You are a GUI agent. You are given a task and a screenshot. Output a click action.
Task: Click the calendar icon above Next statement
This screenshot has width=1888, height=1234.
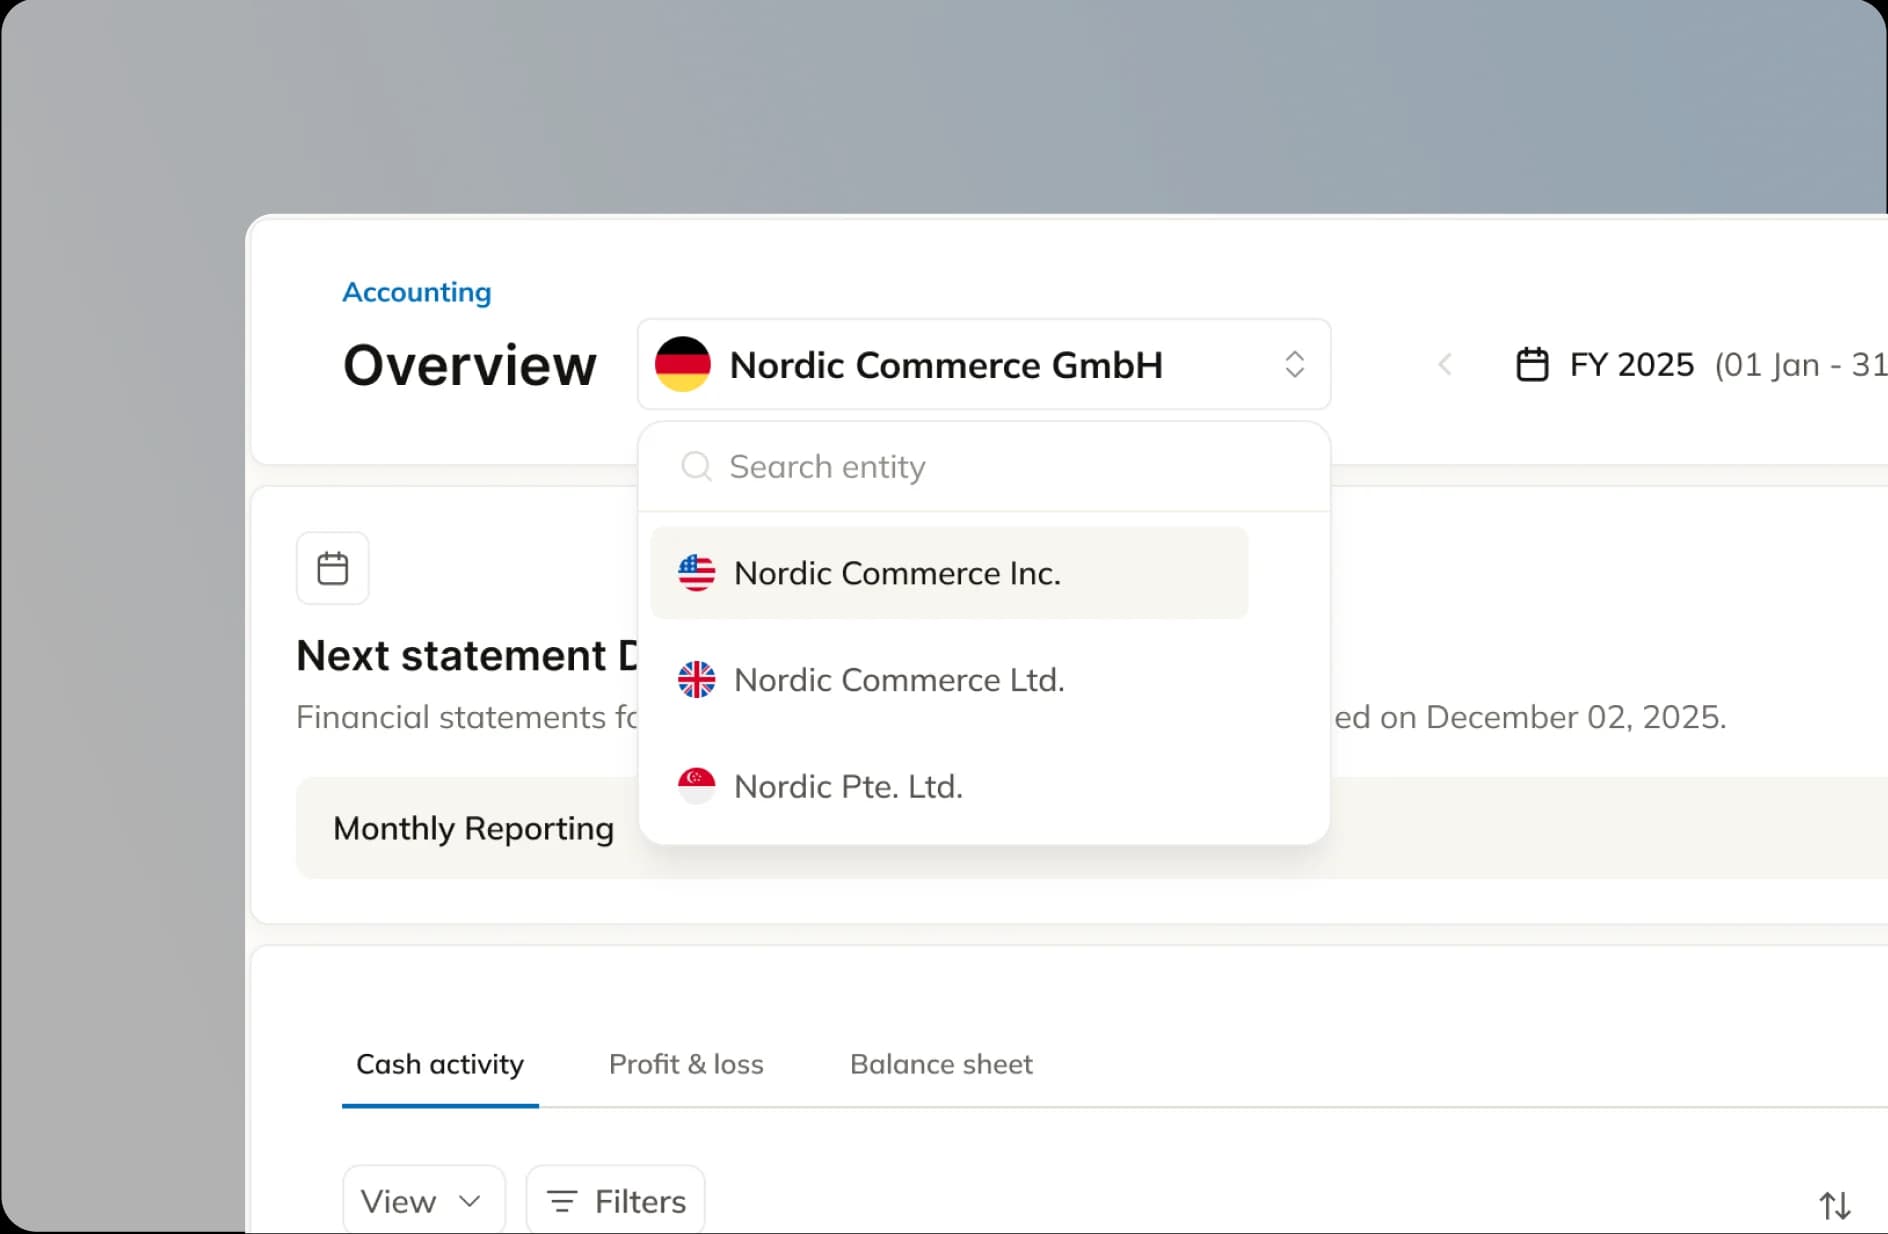tap(331, 567)
